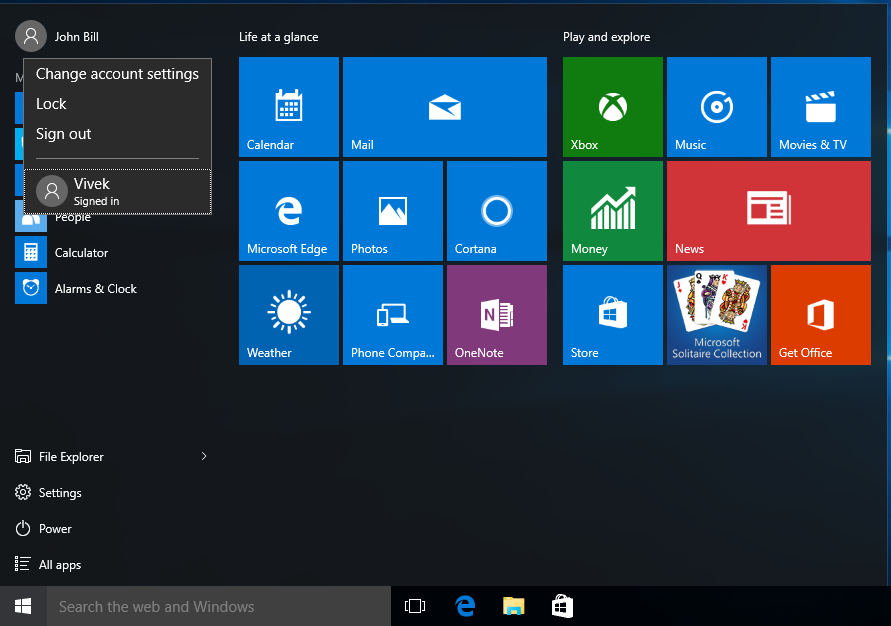Open People from the app list
Image resolution: width=891 pixels, height=626 pixels.
(73, 218)
